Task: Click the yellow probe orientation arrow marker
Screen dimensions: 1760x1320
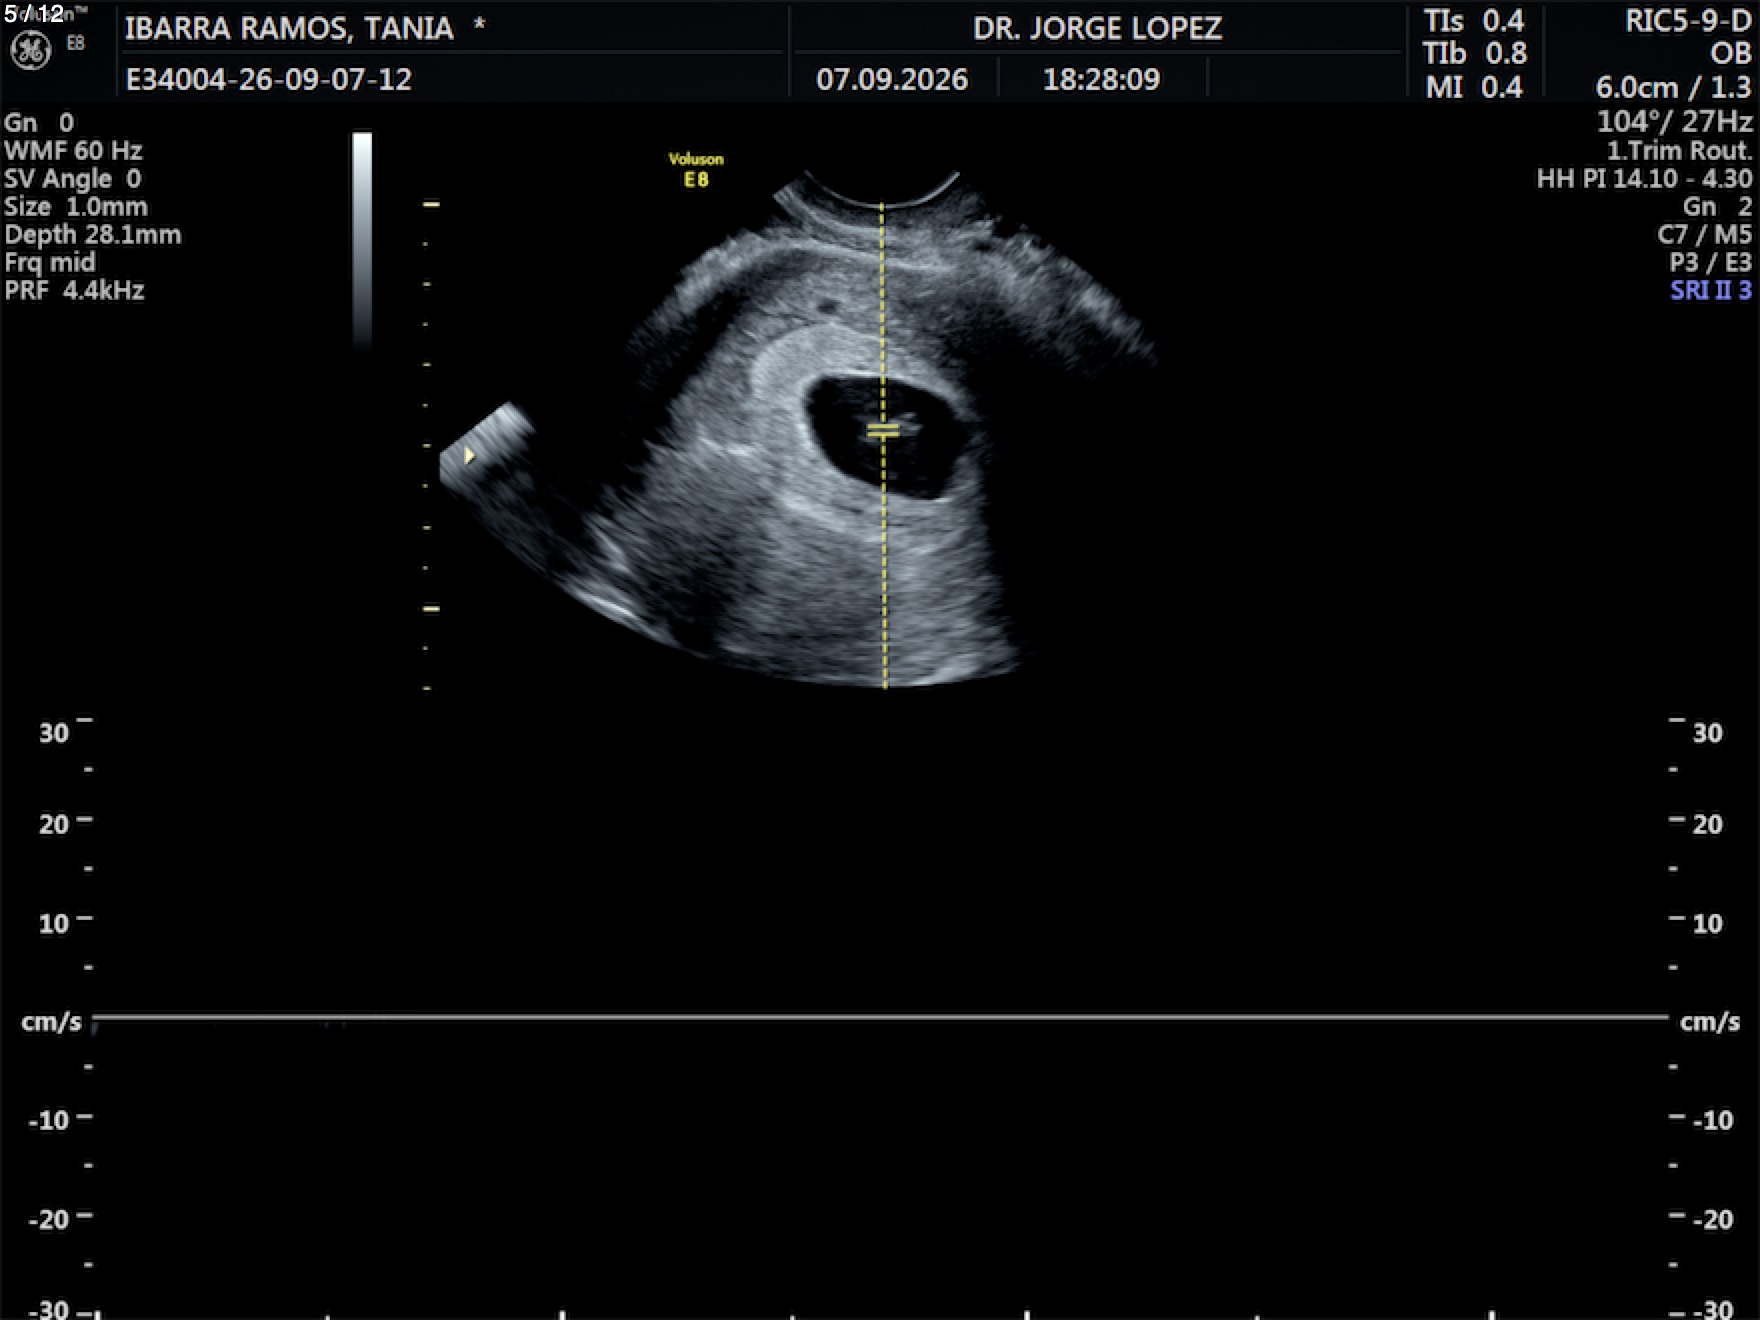Action: [469, 456]
